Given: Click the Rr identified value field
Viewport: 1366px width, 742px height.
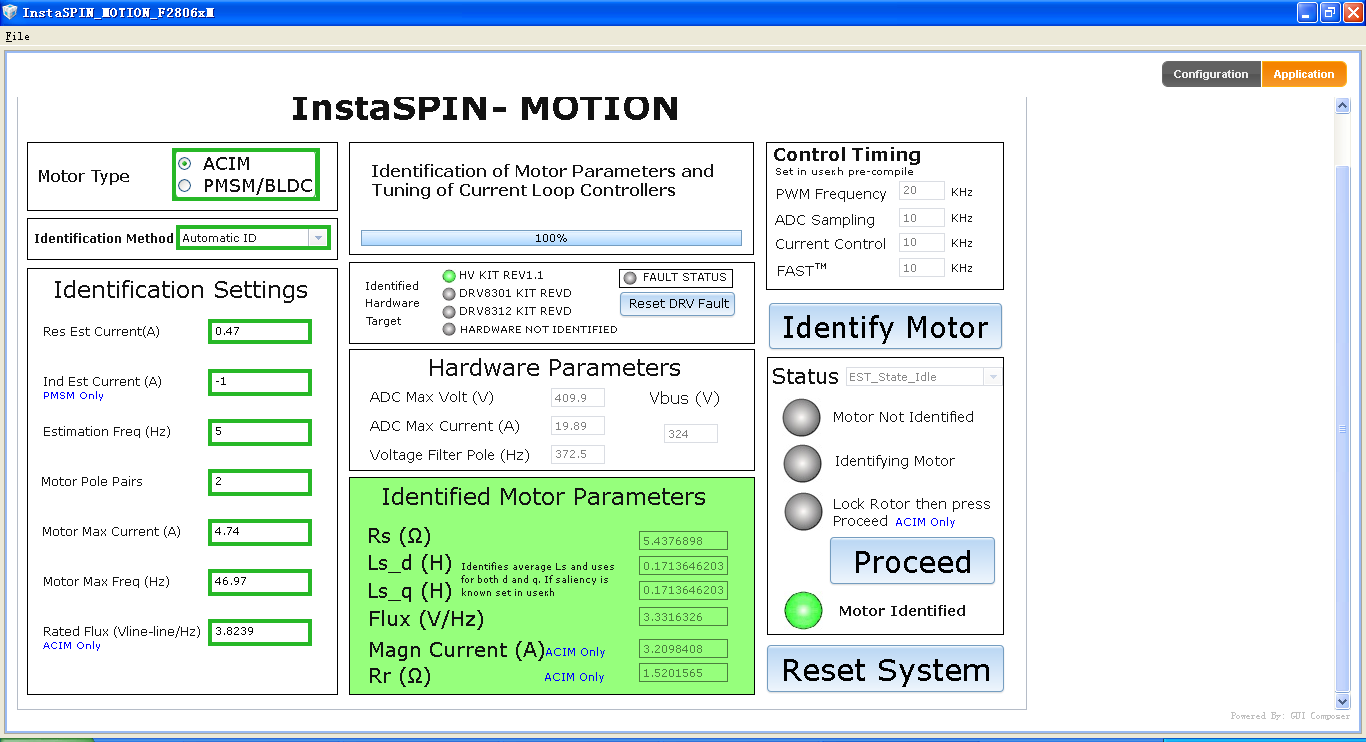Looking at the screenshot, I should click(683, 673).
